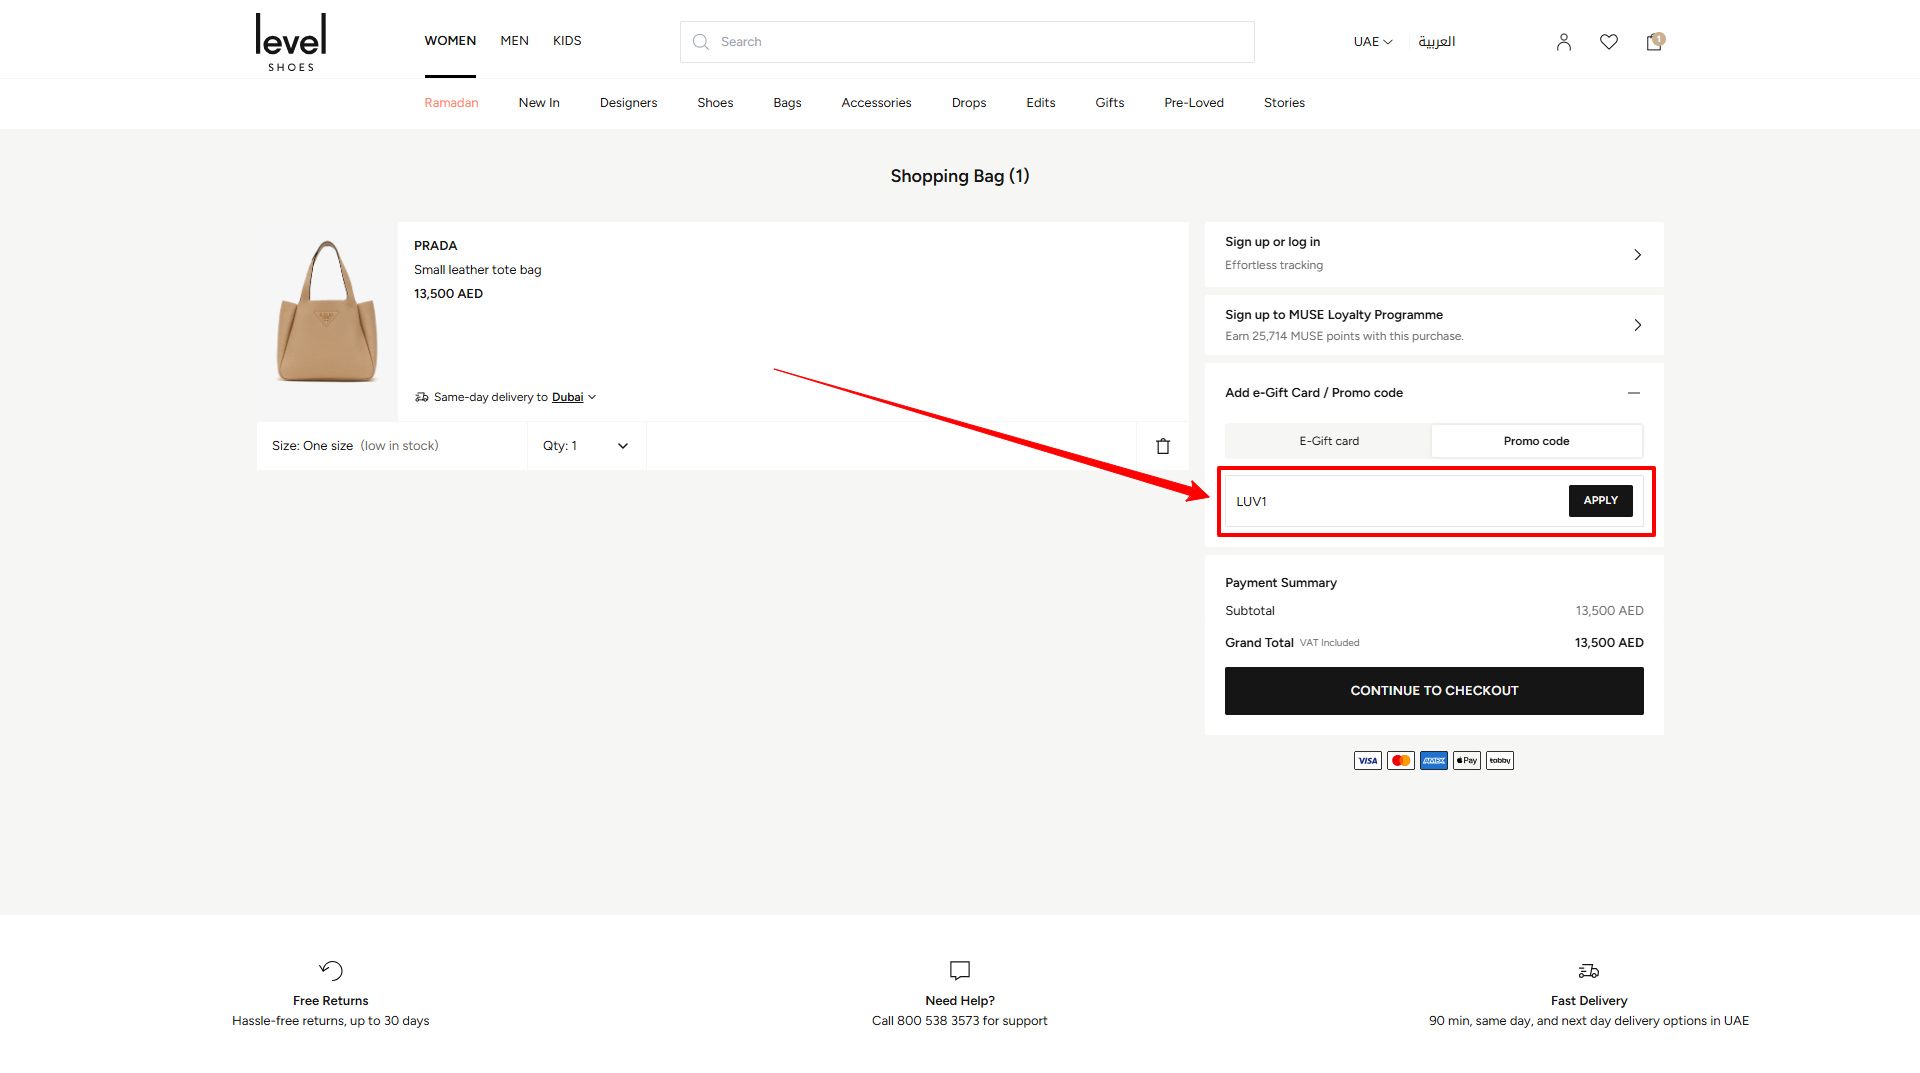Expand the MUSE Loyalty Programme panel
The image size is (1920, 1073).
pyautogui.click(x=1434, y=325)
